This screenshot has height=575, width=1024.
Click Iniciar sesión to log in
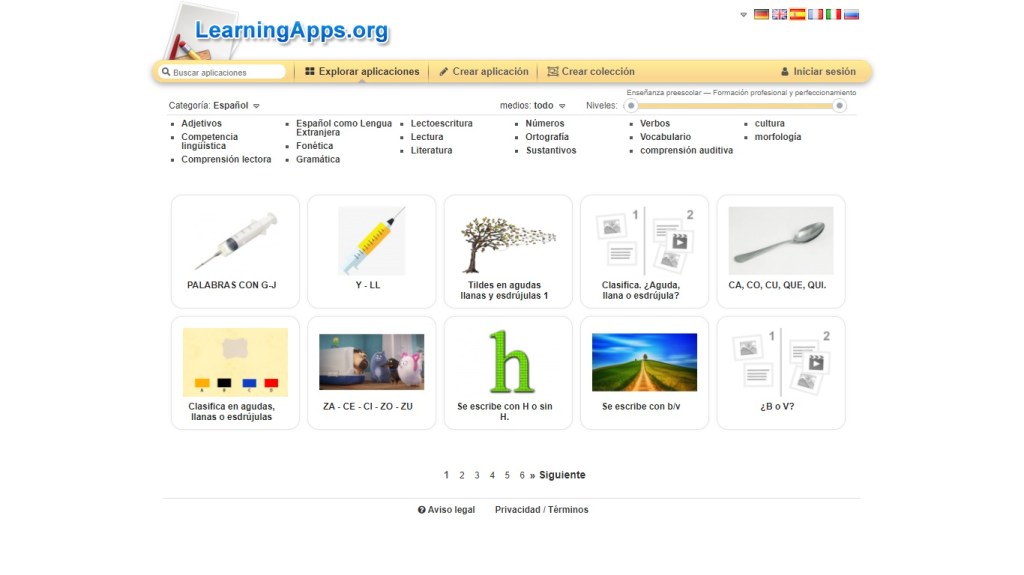818,72
